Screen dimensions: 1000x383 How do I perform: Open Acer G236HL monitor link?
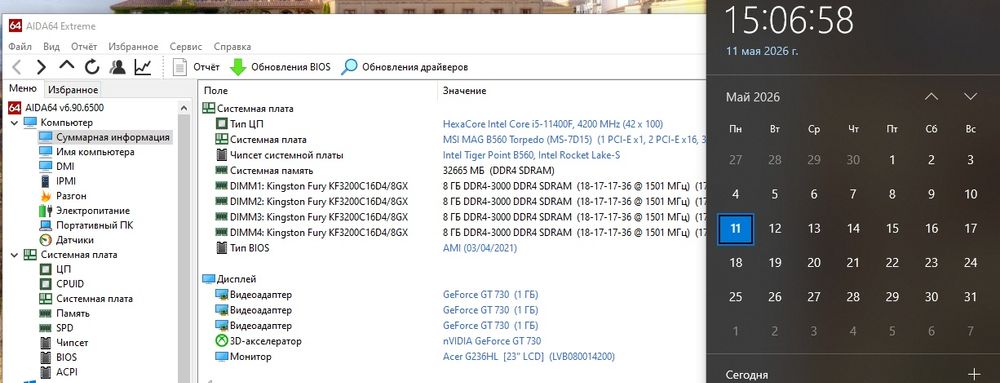point(529,356)
